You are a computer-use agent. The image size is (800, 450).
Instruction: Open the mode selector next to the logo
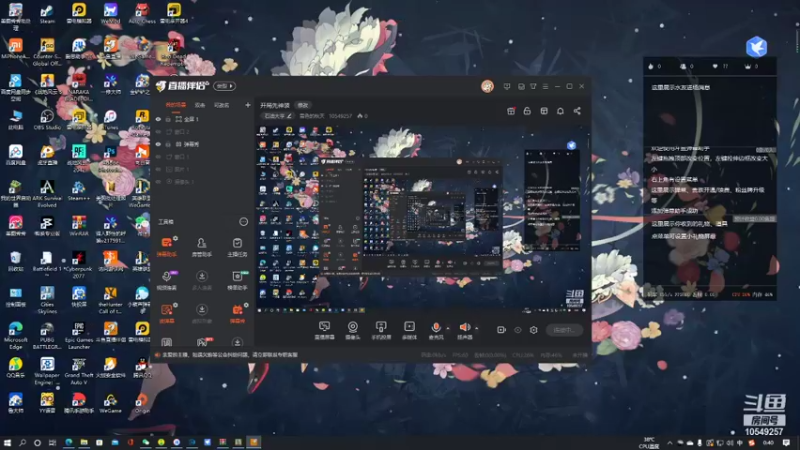click(x=224, y=86)
